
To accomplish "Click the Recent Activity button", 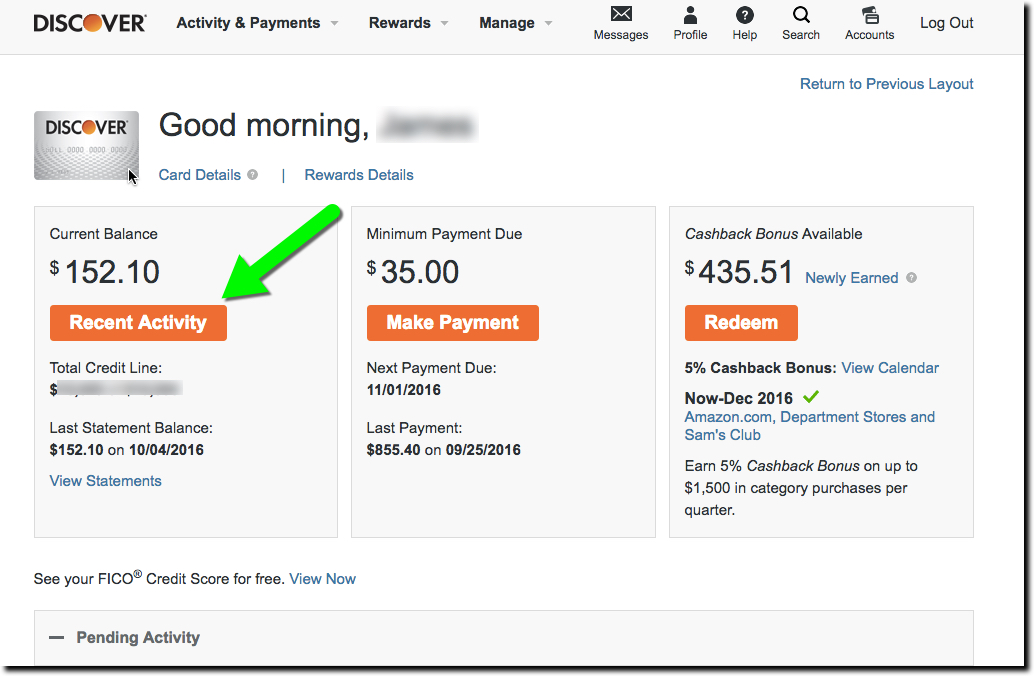I will point(138,322).
